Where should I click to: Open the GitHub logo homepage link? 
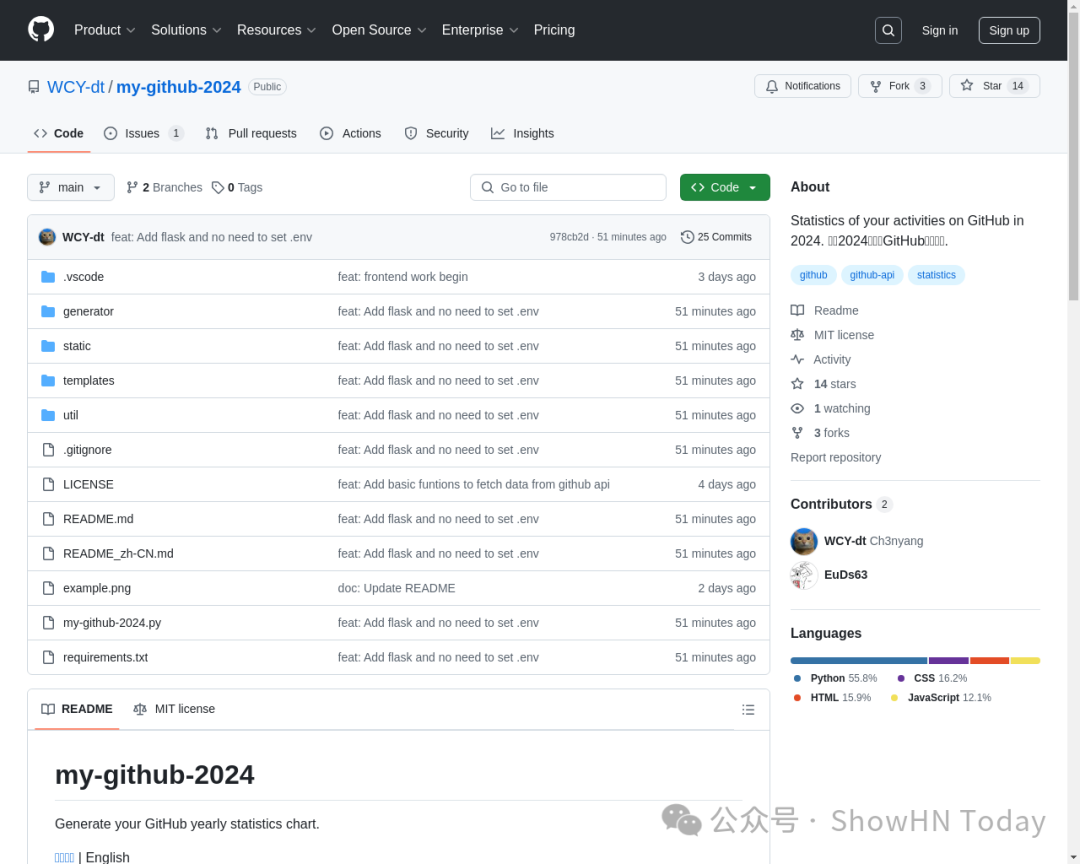41,30
